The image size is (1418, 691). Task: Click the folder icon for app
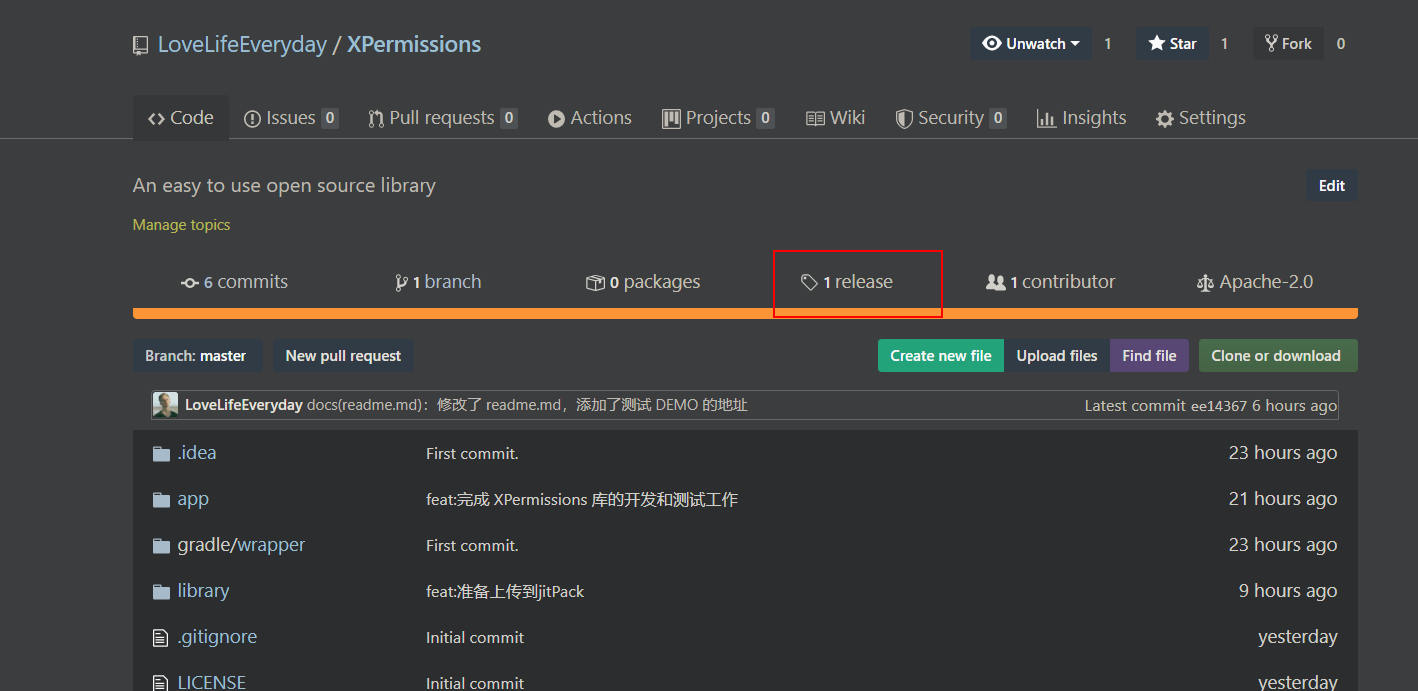pyautogui.click(x=161, y=500)
